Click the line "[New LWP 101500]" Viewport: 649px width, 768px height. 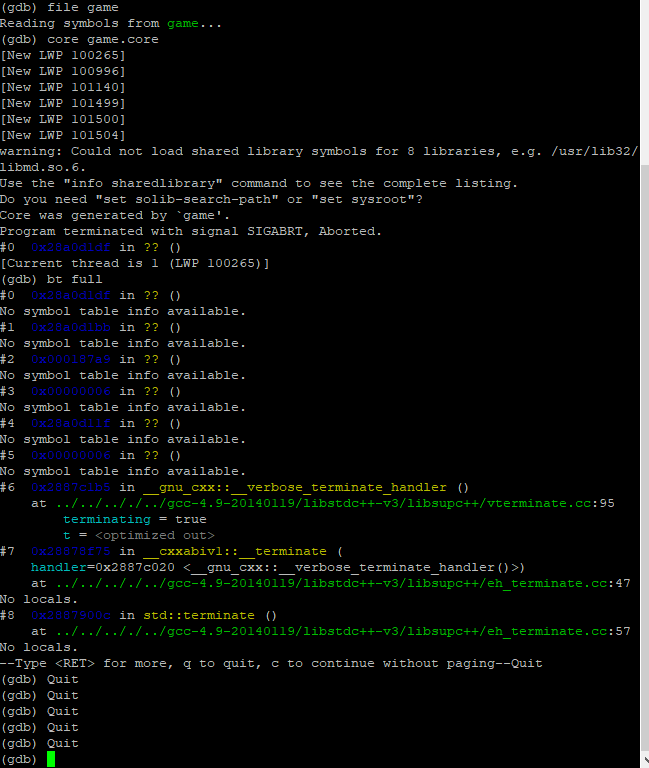pos(63,120)
